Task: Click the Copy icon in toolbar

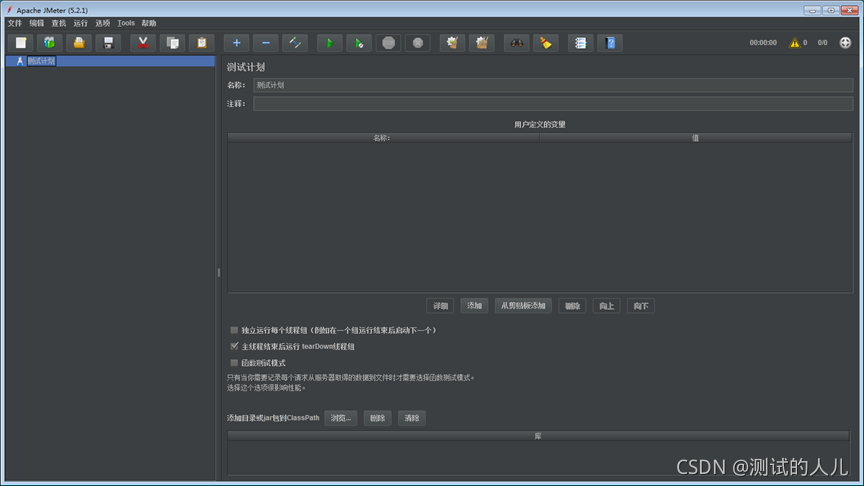Action: (172, 43)
